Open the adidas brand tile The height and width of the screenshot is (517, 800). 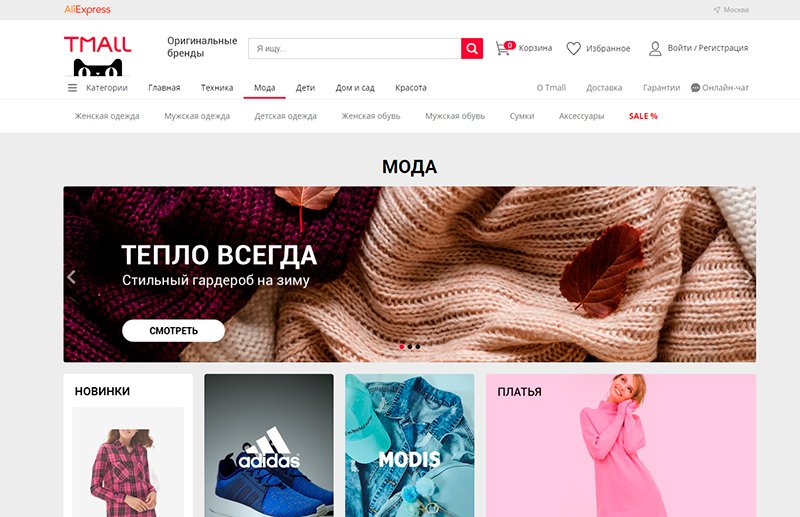click(269, 446)
